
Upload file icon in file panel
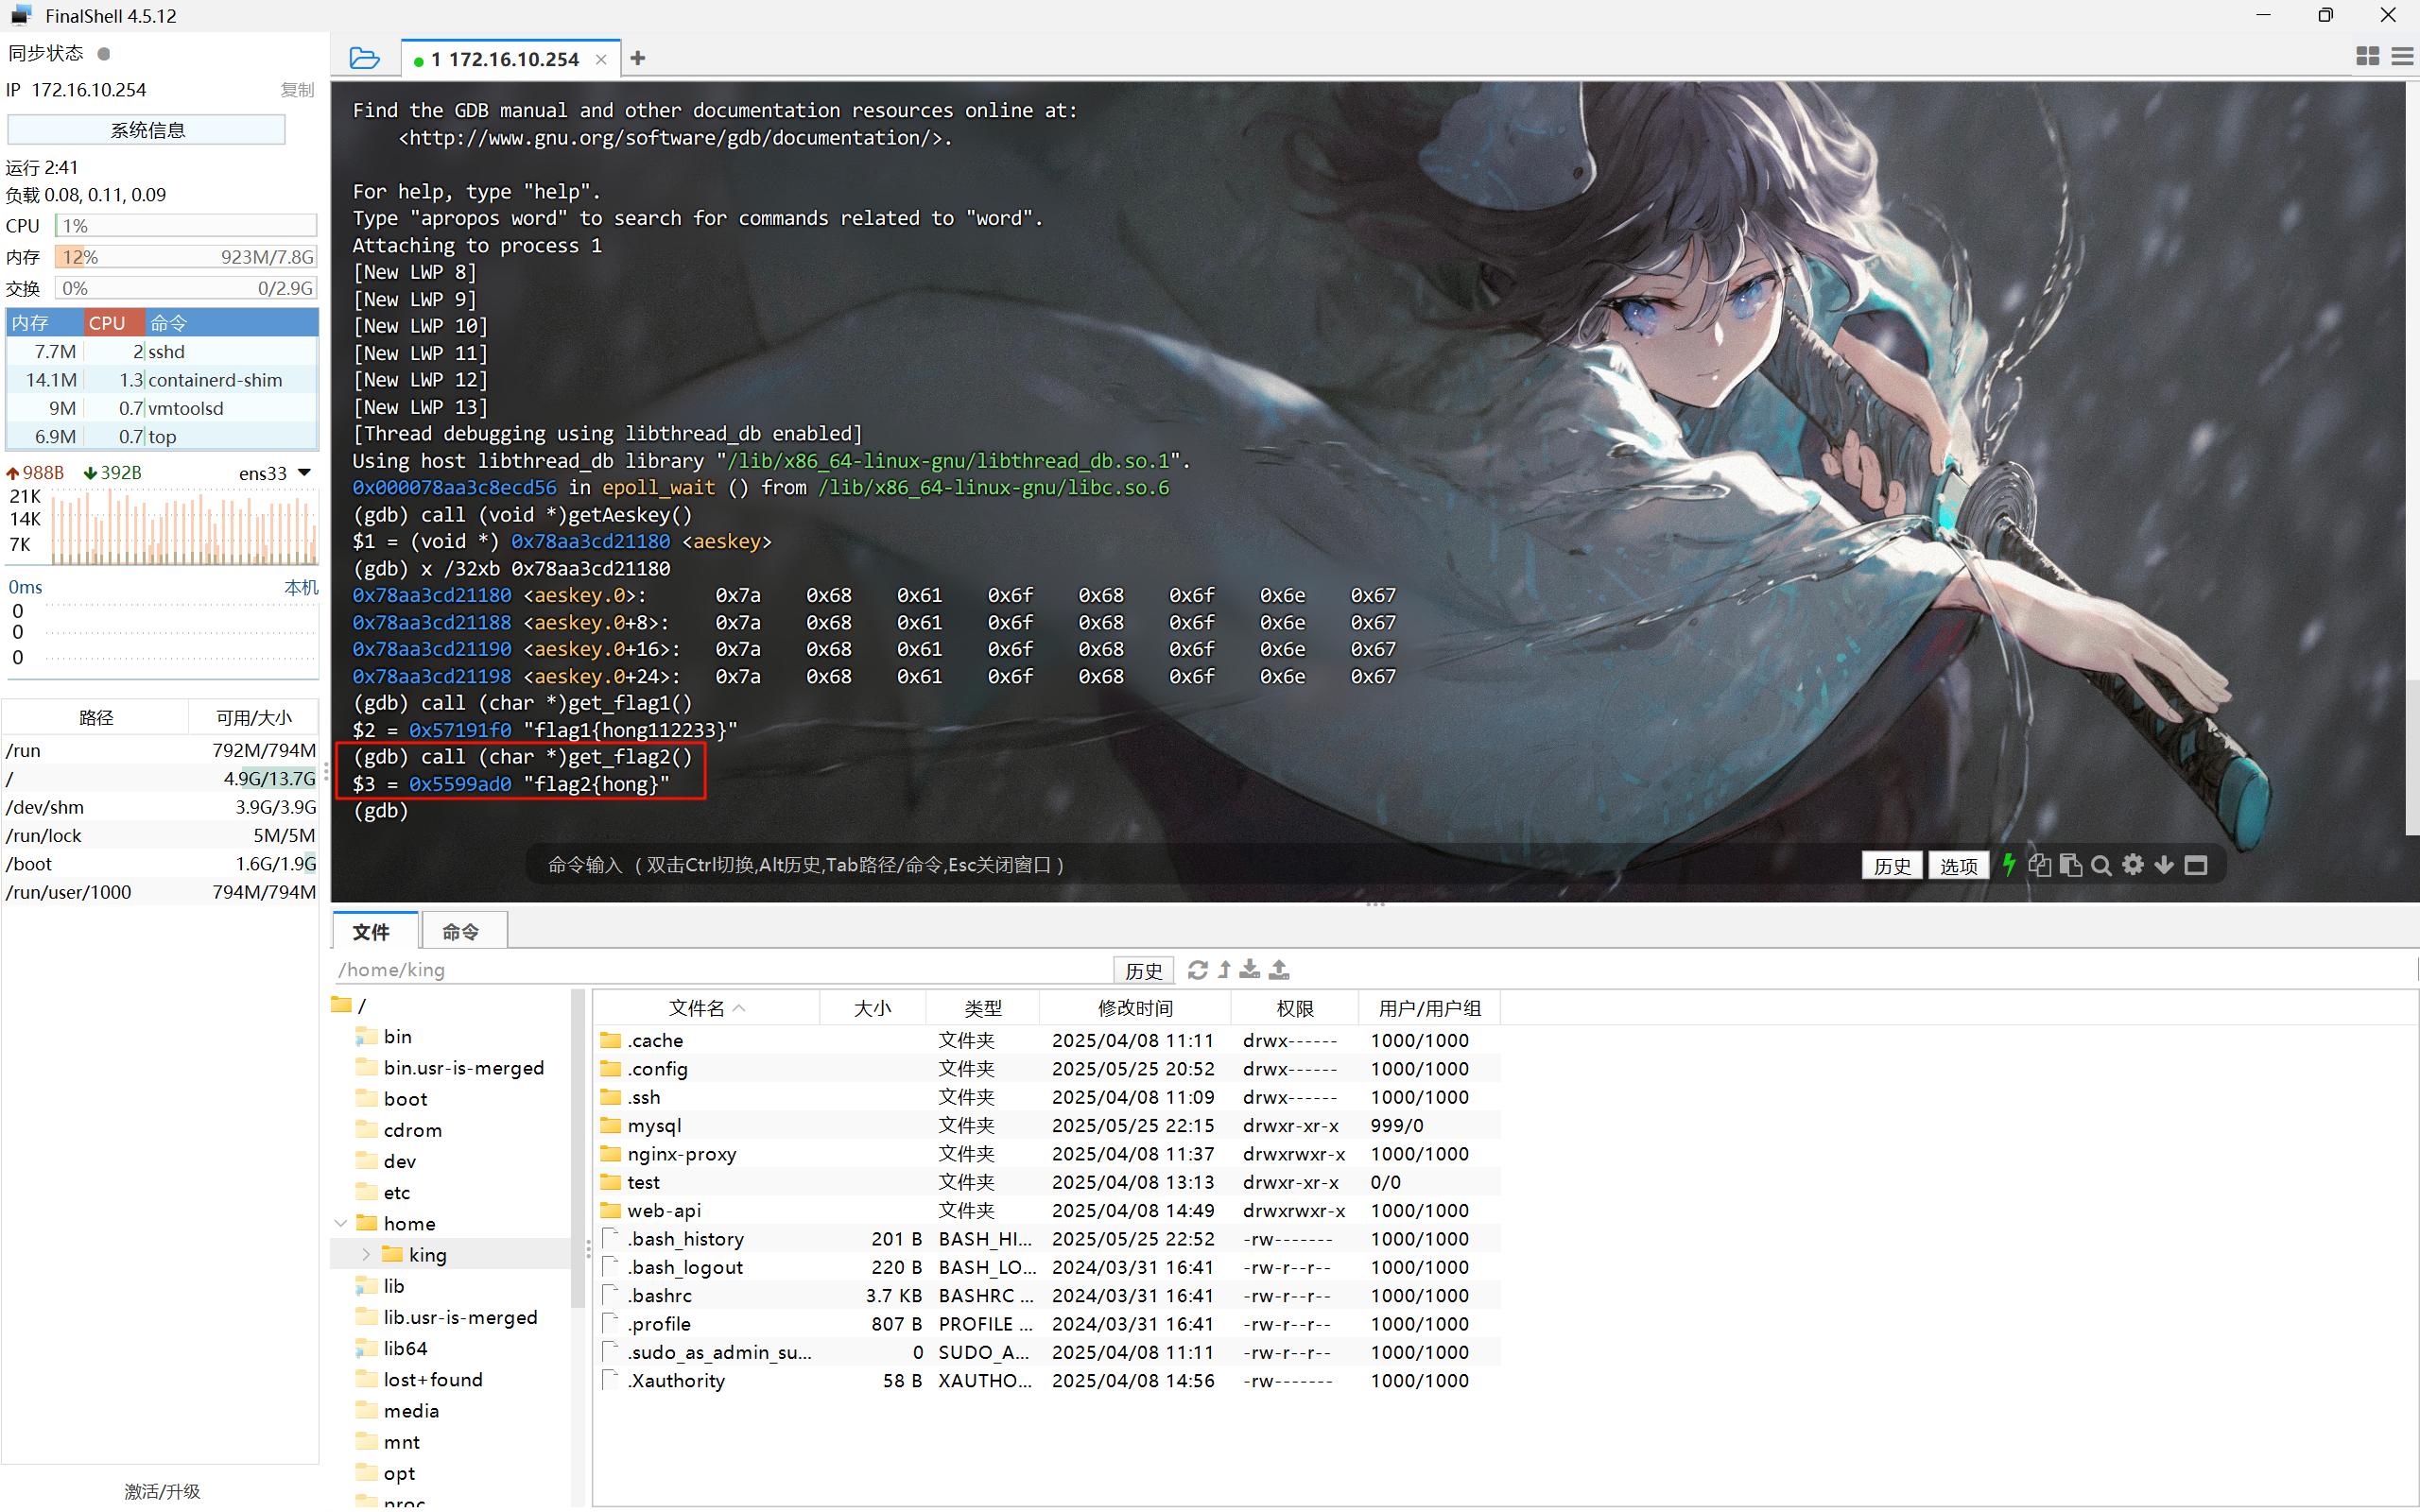coord(1279,969)
